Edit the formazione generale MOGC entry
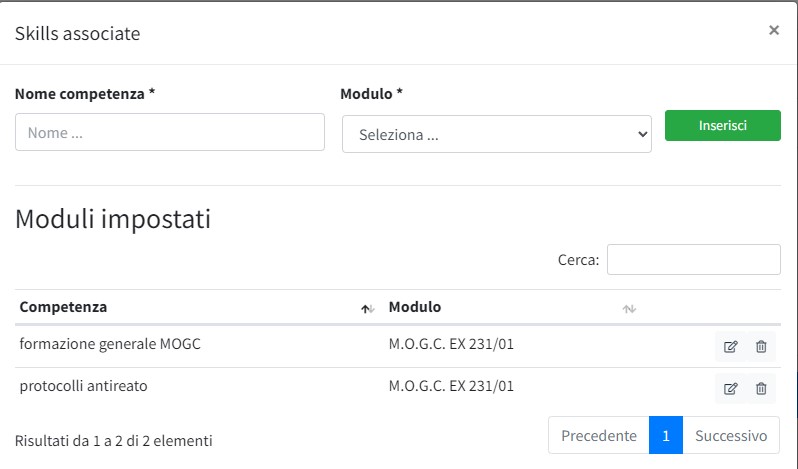The height and width of the screenshot is (469, 798). click(730, 347)
